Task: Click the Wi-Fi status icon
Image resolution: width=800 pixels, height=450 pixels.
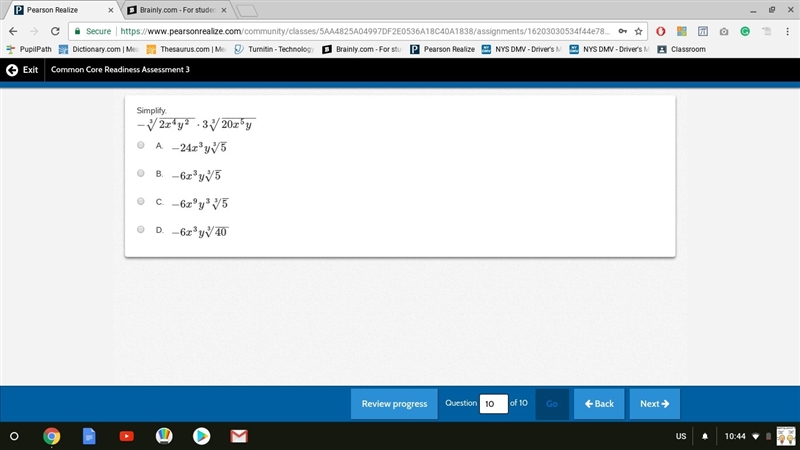Action: (756, 436)
